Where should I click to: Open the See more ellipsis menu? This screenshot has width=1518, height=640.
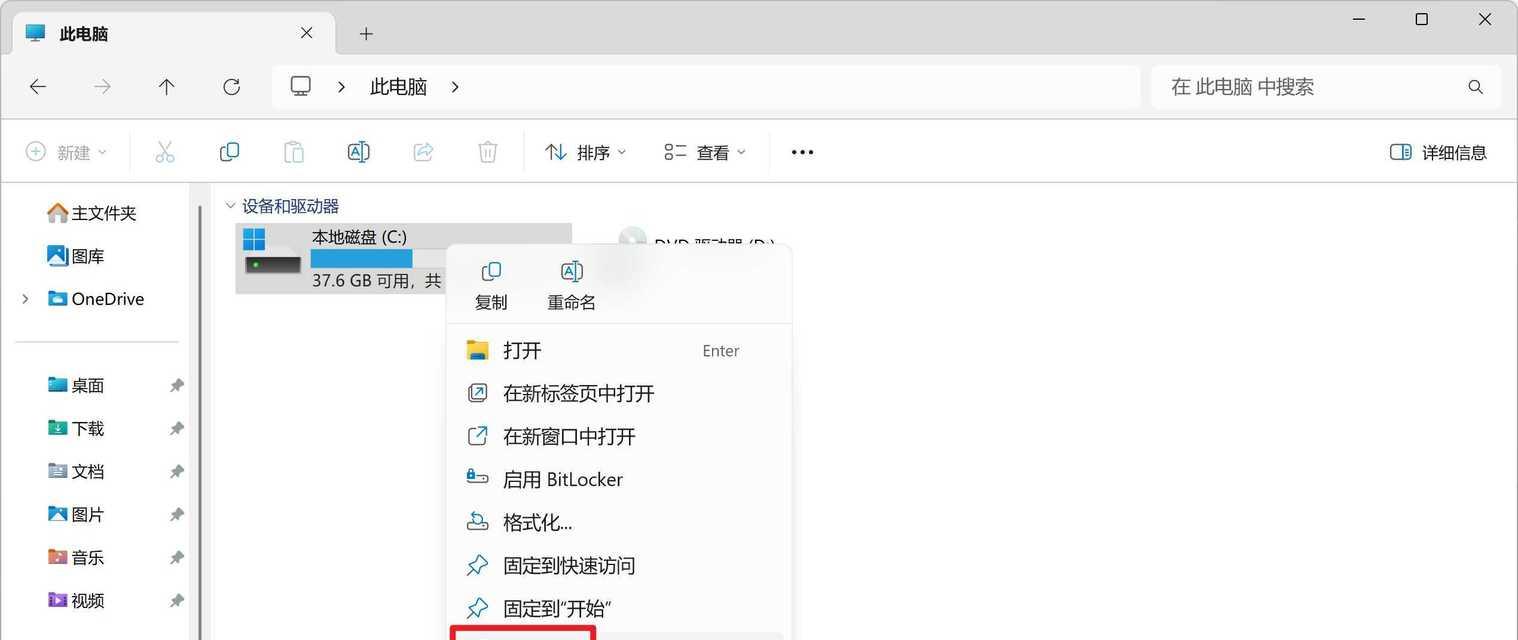[802, 152]
